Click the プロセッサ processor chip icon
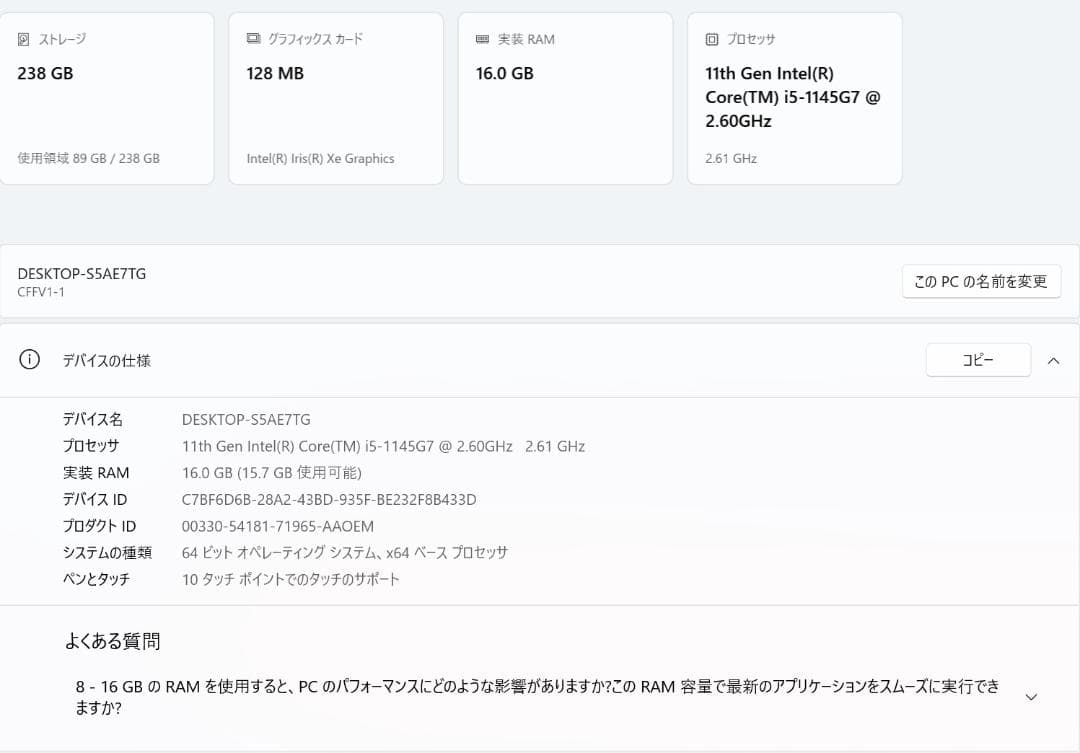The width and height of the screenshot is (1080, 753). point(712,38)
